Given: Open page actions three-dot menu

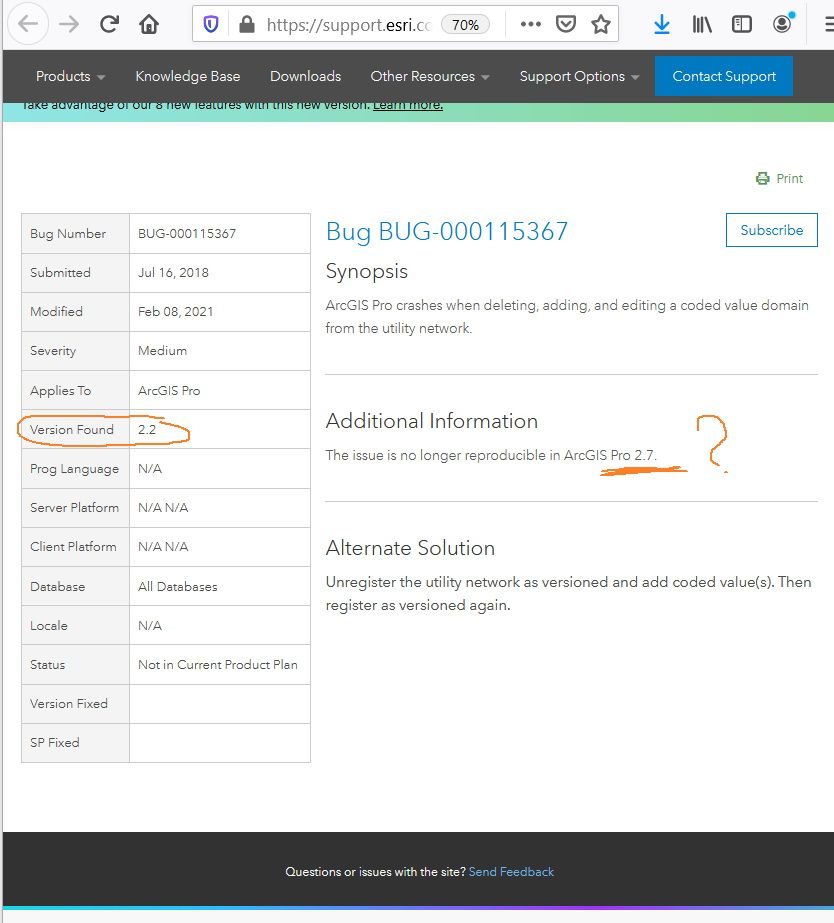Looking at the screenshot, I should click(x=530, y=24).
